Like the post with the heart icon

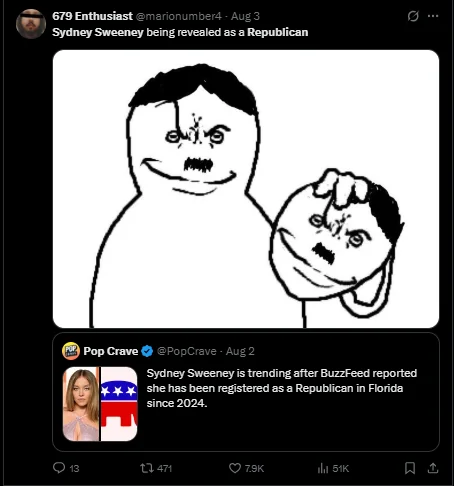235,468
